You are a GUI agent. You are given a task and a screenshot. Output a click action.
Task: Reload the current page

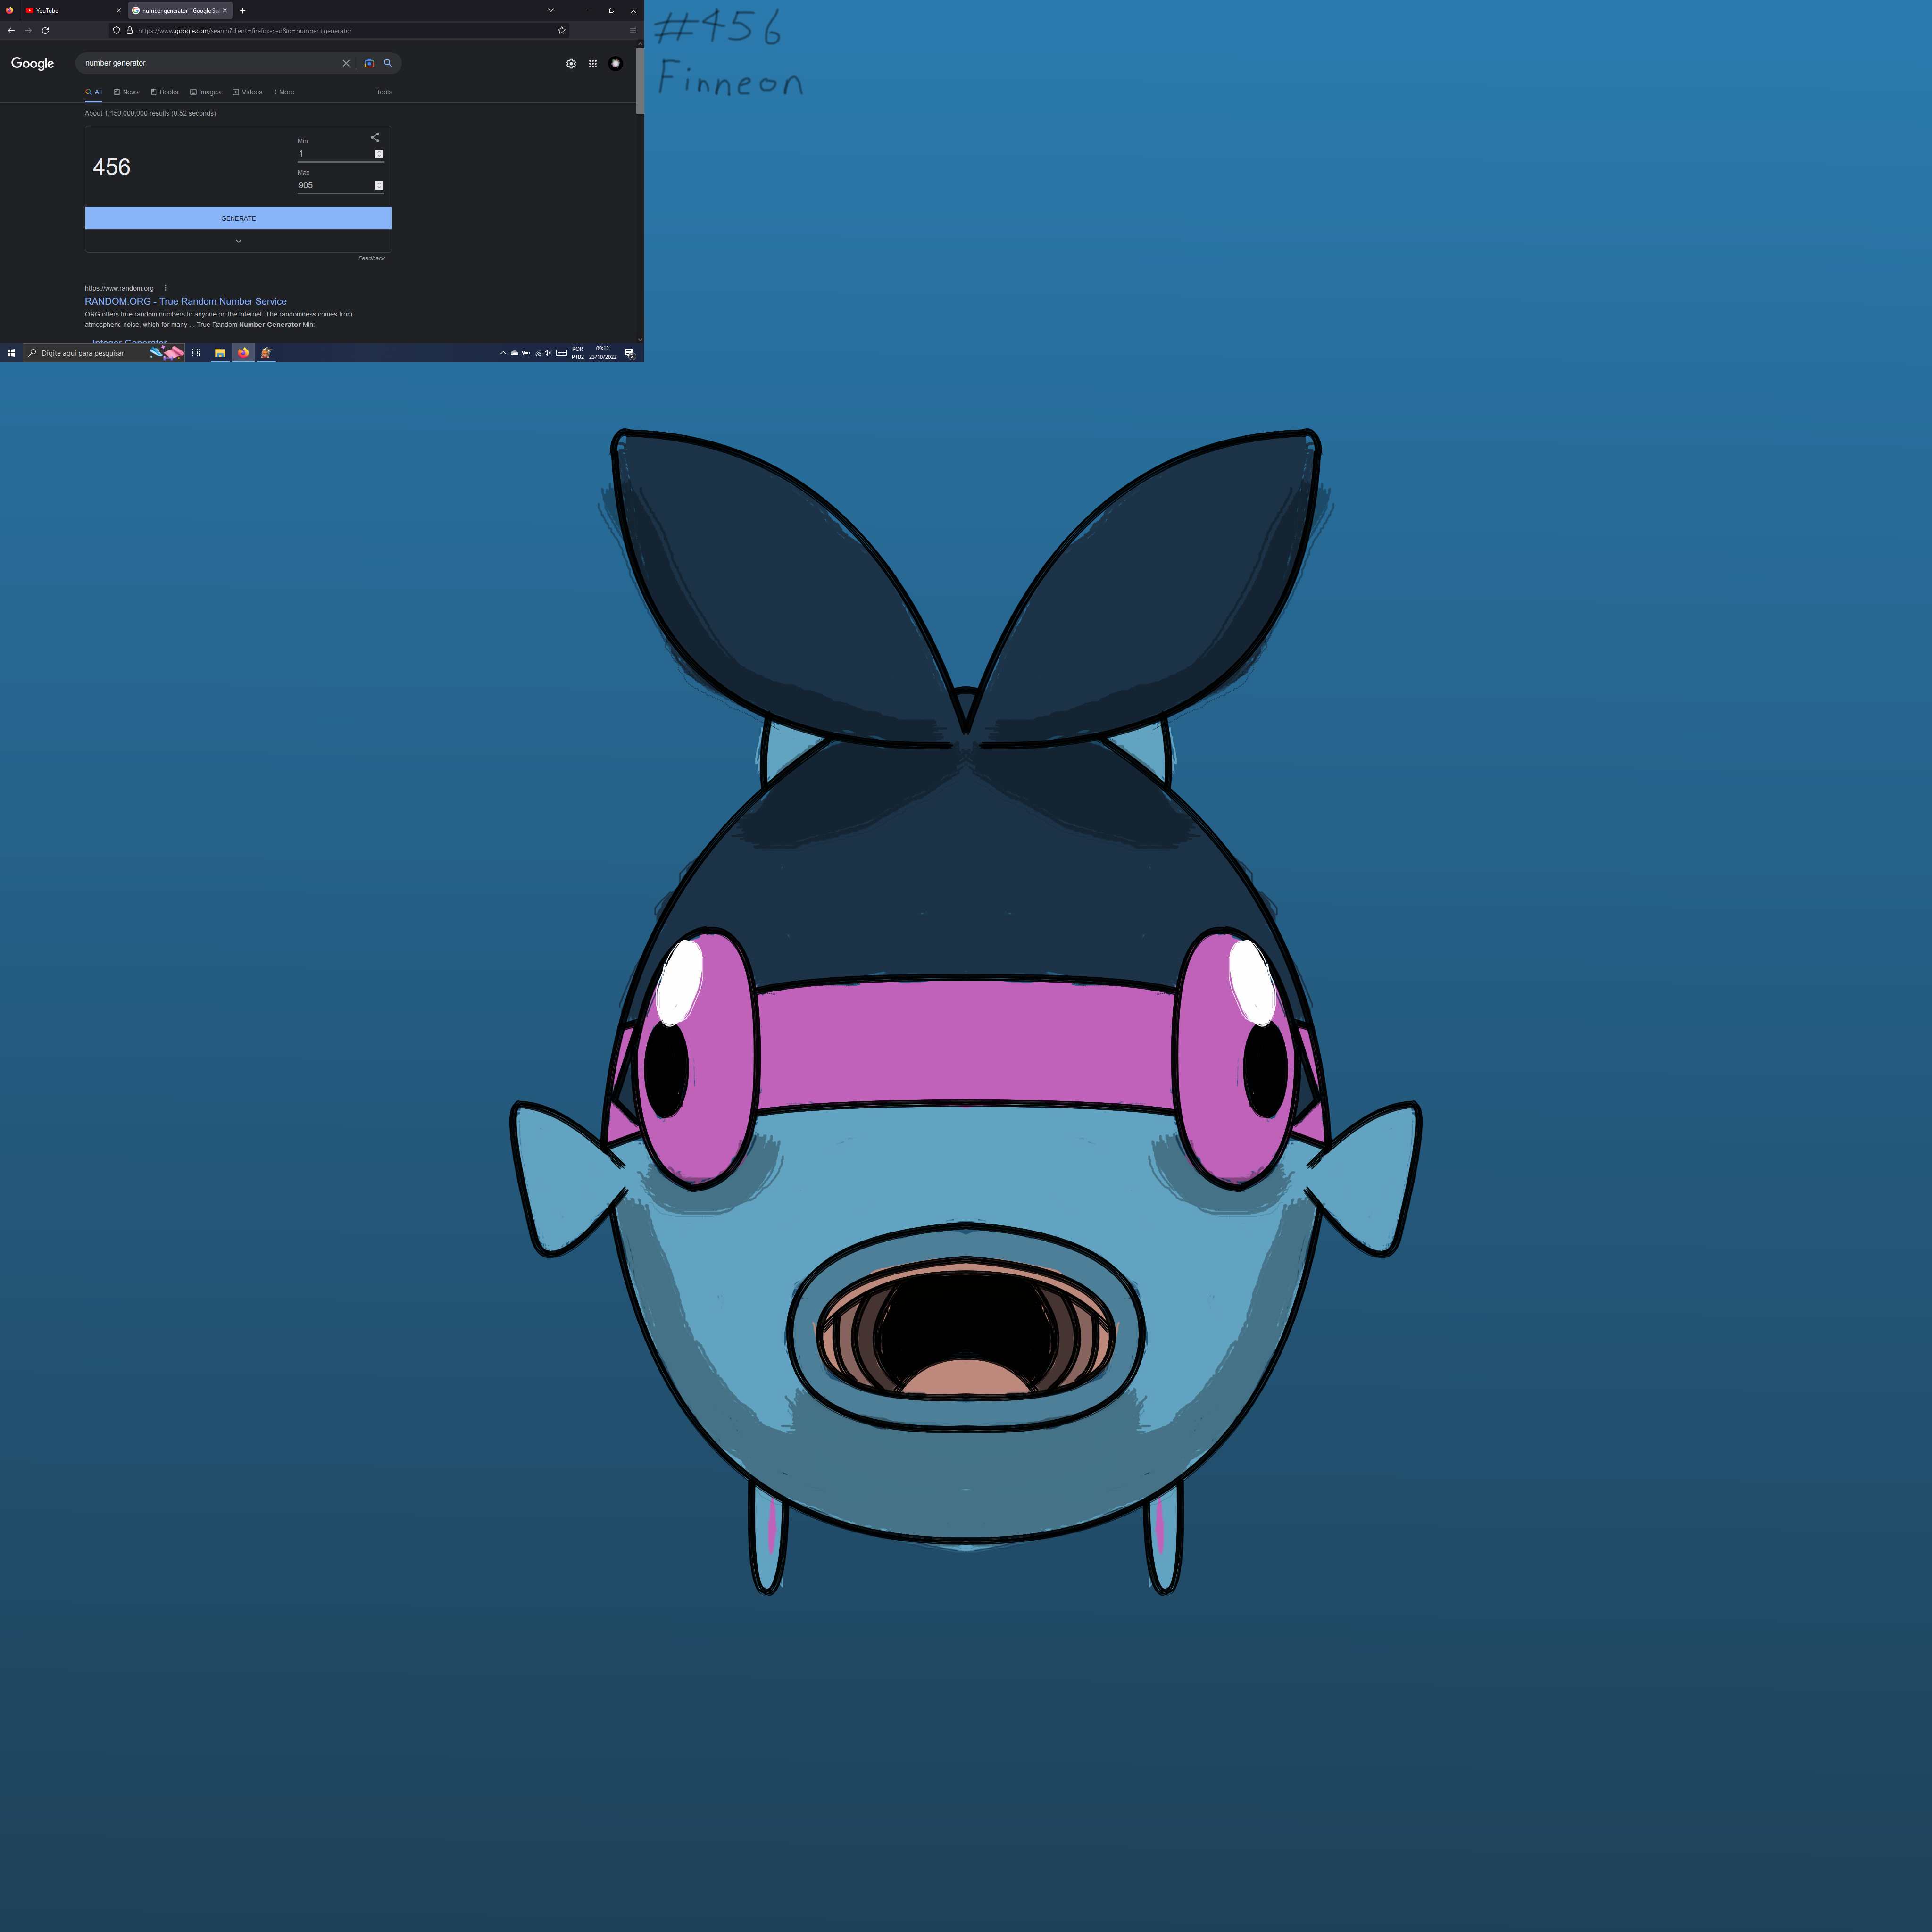[x=45, y=30]
